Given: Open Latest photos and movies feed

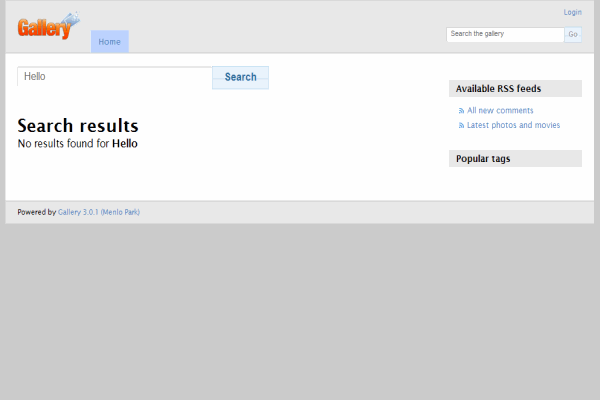Looking at the screenshot, I should click(513, 125).
